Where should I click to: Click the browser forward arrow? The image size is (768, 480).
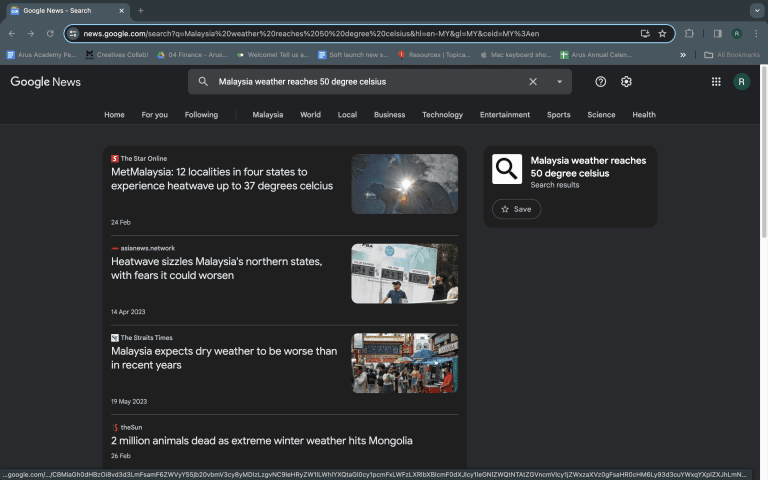tap(31, 34)
